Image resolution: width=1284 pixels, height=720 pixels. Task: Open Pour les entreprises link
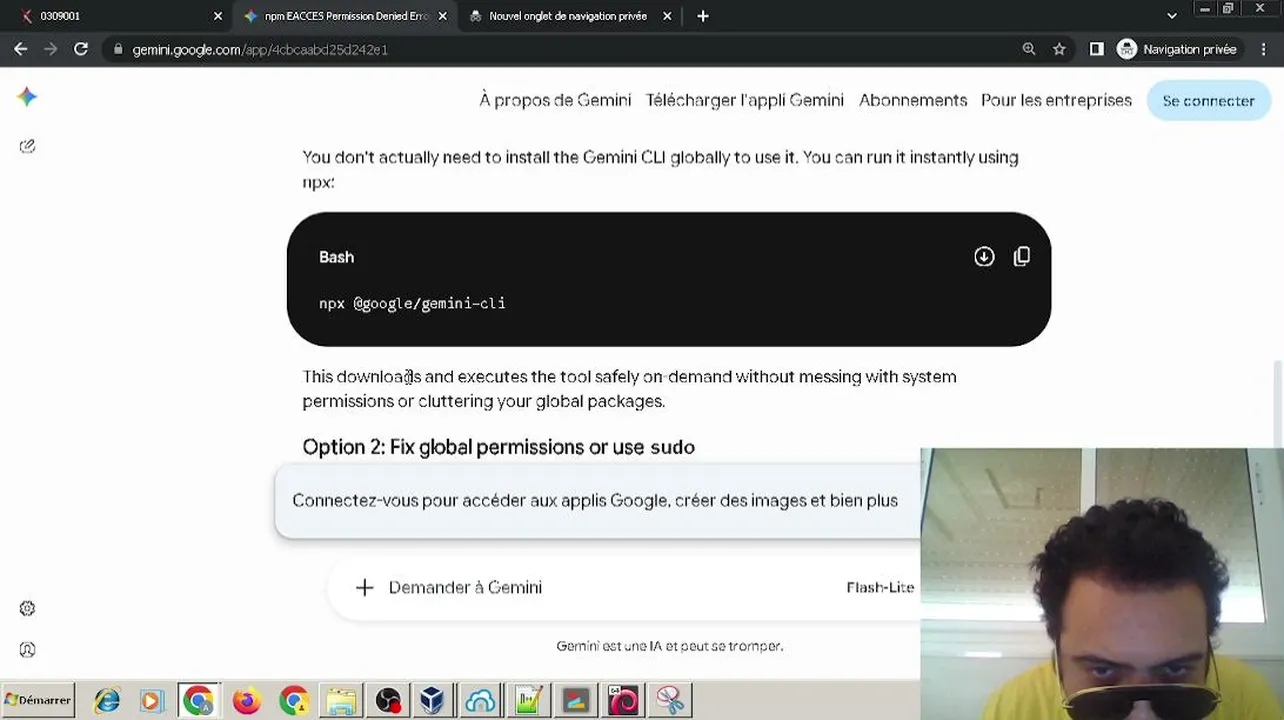(1056, 100)
